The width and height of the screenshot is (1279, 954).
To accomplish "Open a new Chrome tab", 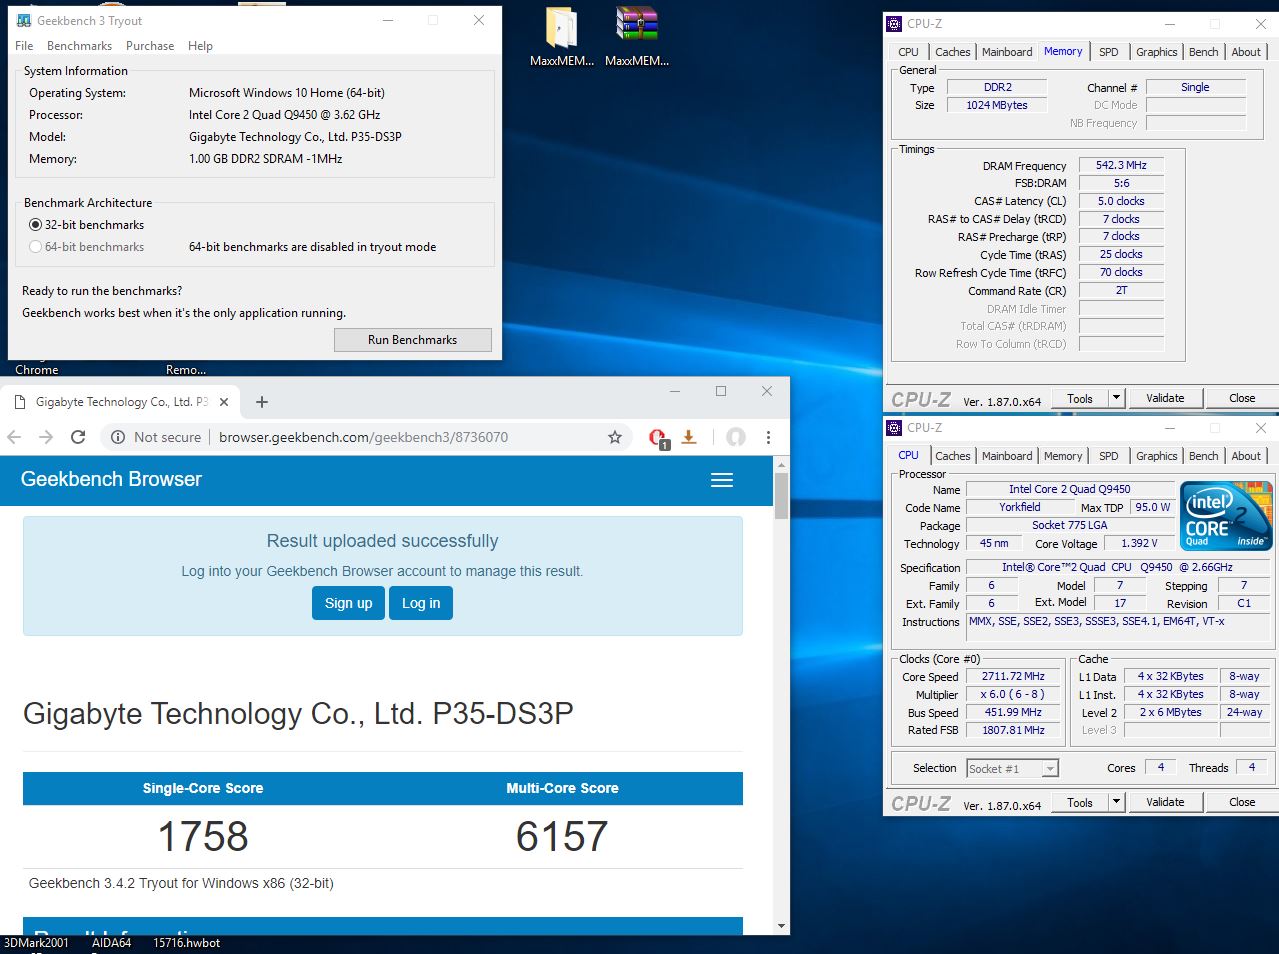I will click(x=262, y=402).
